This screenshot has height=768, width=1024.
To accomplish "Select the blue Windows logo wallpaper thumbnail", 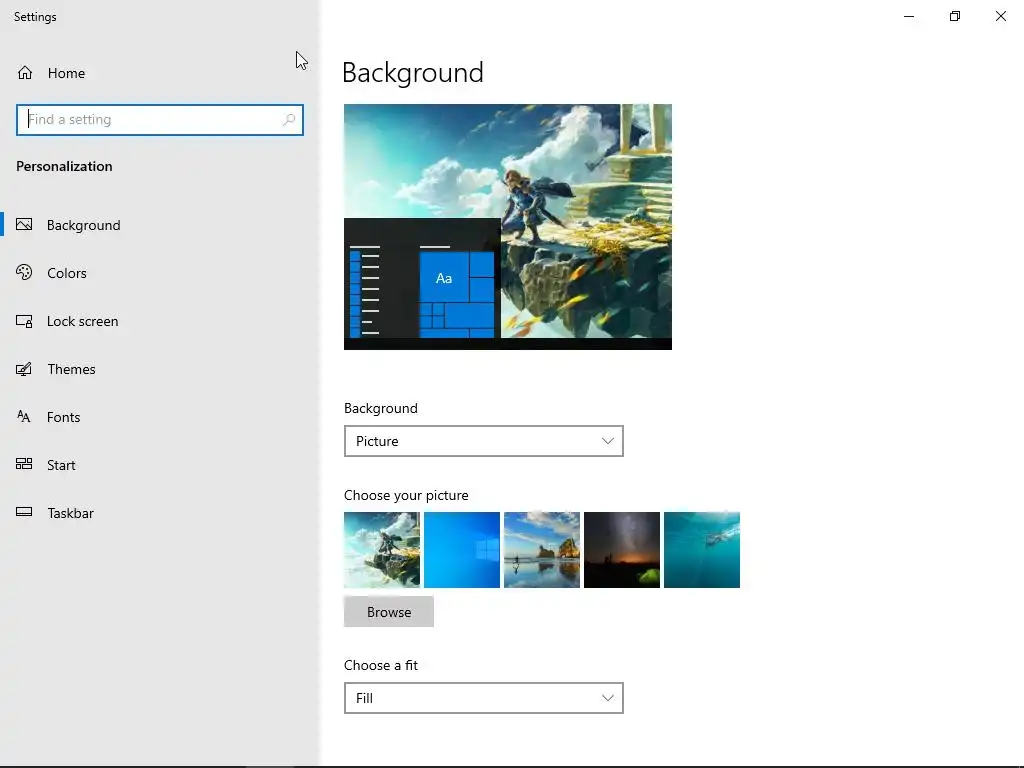I will click(x=462, y=550).
